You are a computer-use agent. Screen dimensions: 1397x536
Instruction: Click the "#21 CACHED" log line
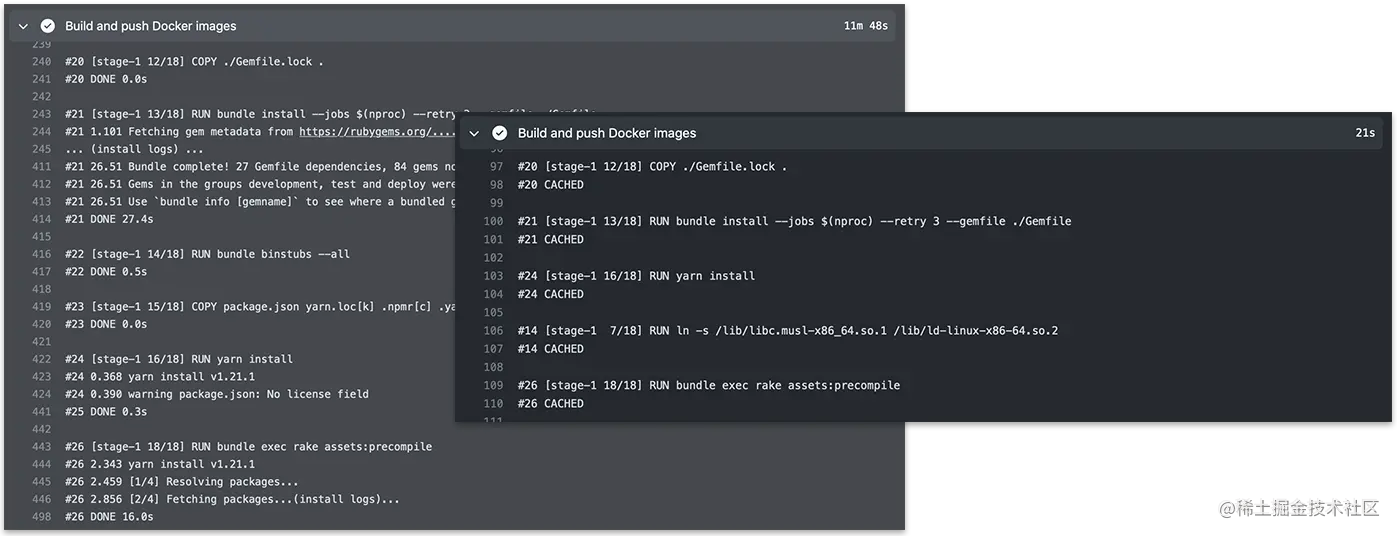[551, 240]
